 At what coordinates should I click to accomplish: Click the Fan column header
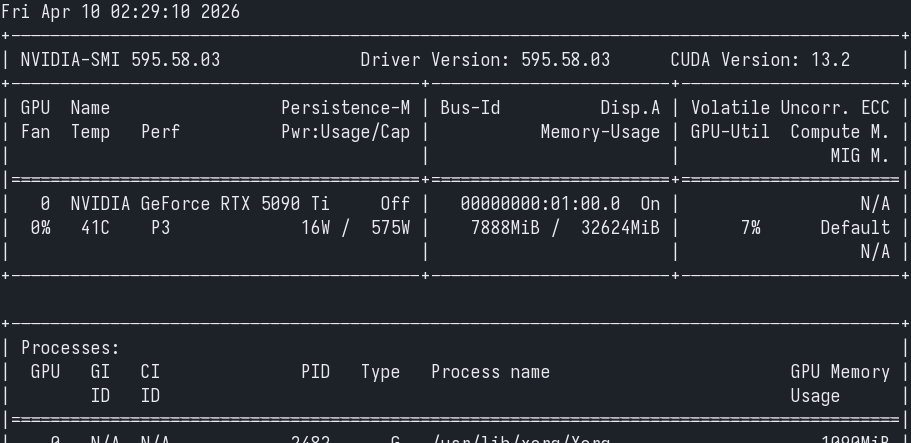[35, 132]
